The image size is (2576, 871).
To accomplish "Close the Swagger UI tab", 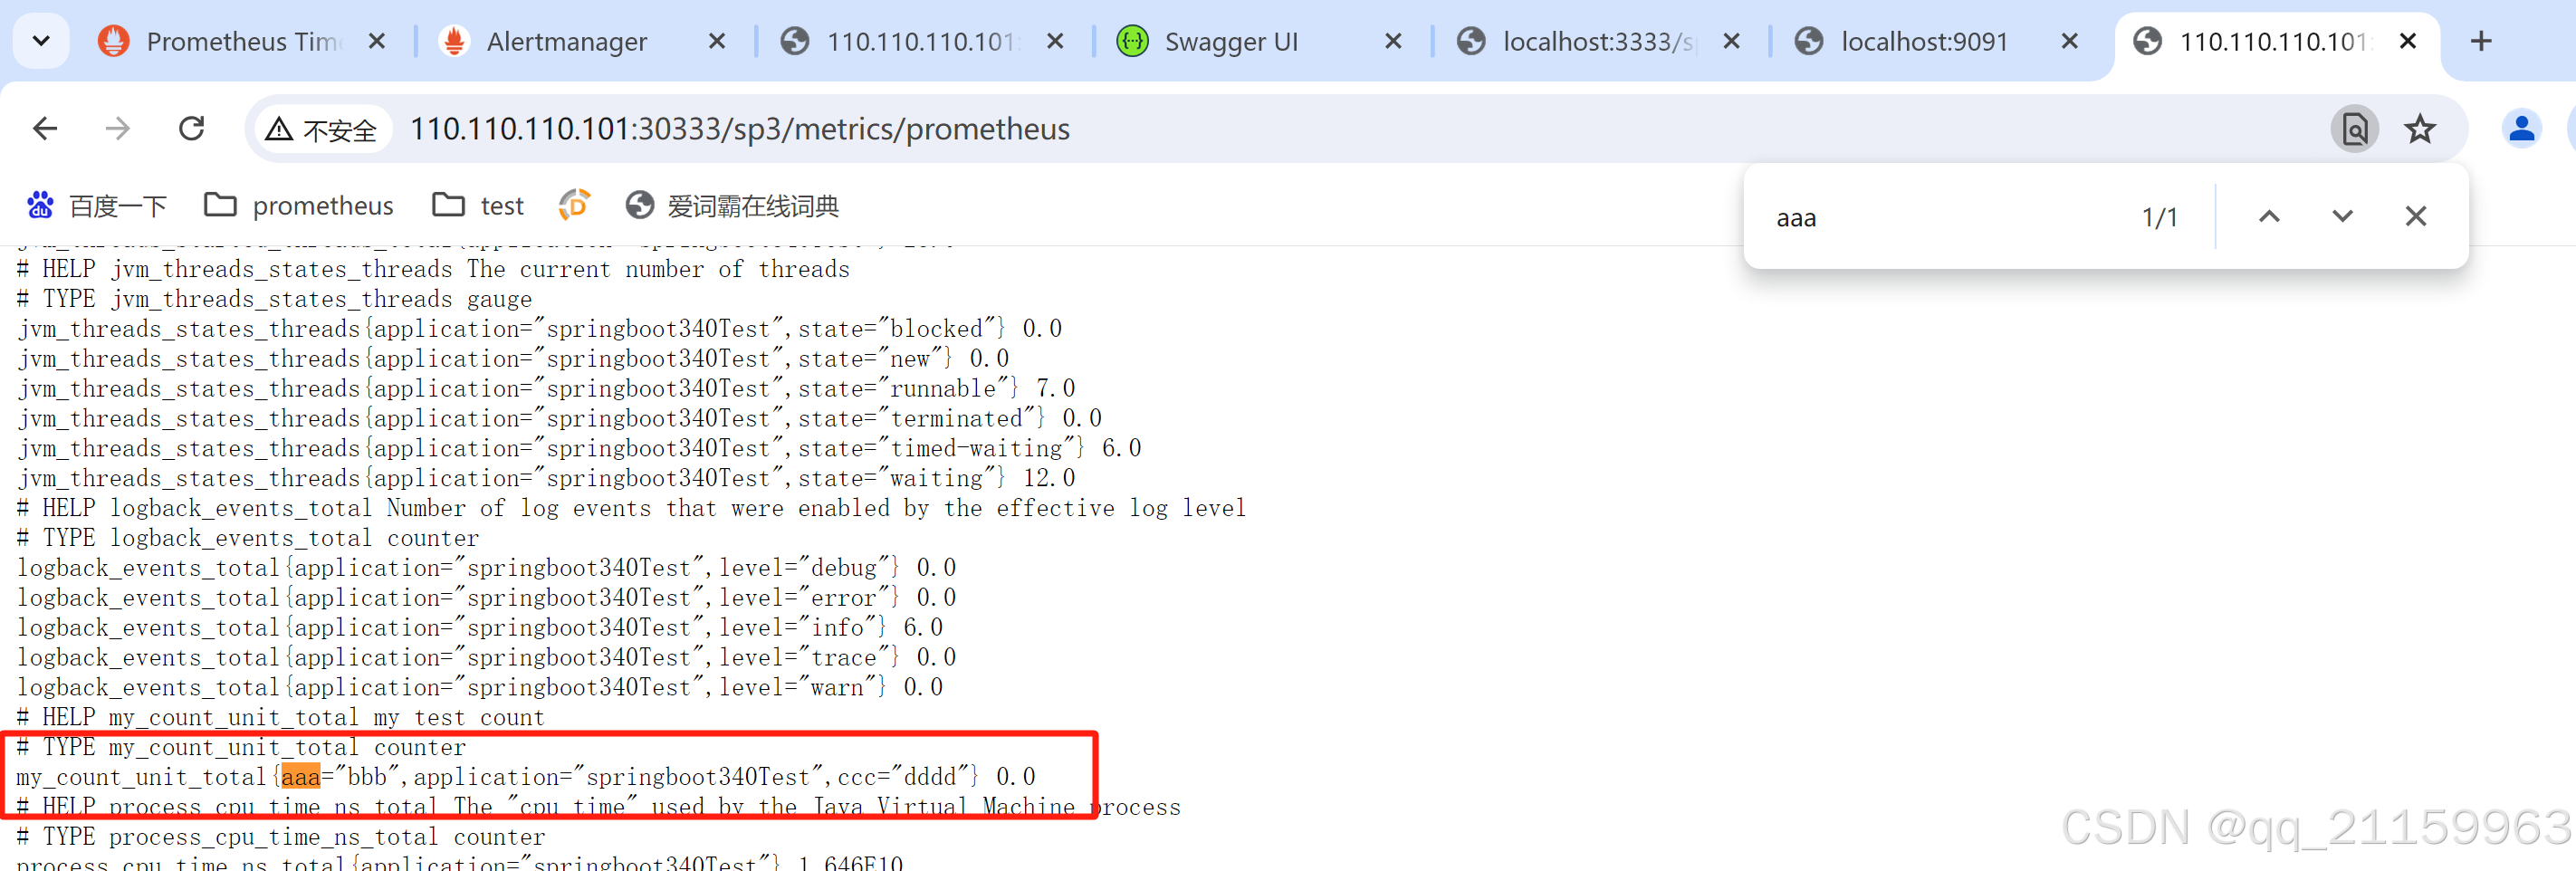I will 1393,41.
